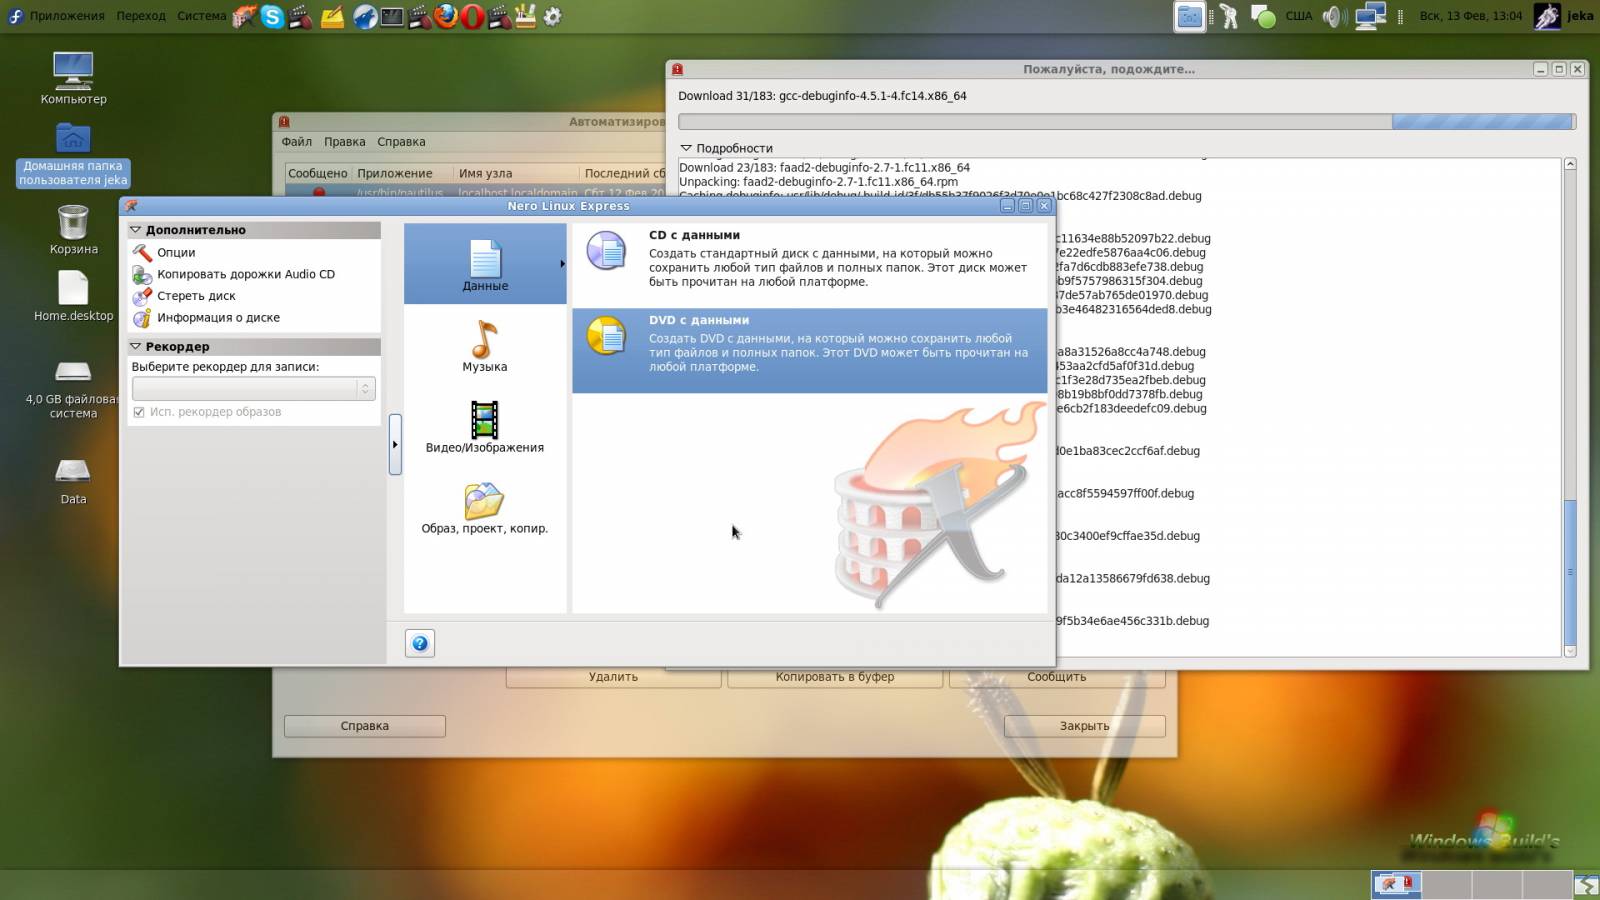
Task: Click the scrollbar up arrow in details log
Action: (1570, 164)
